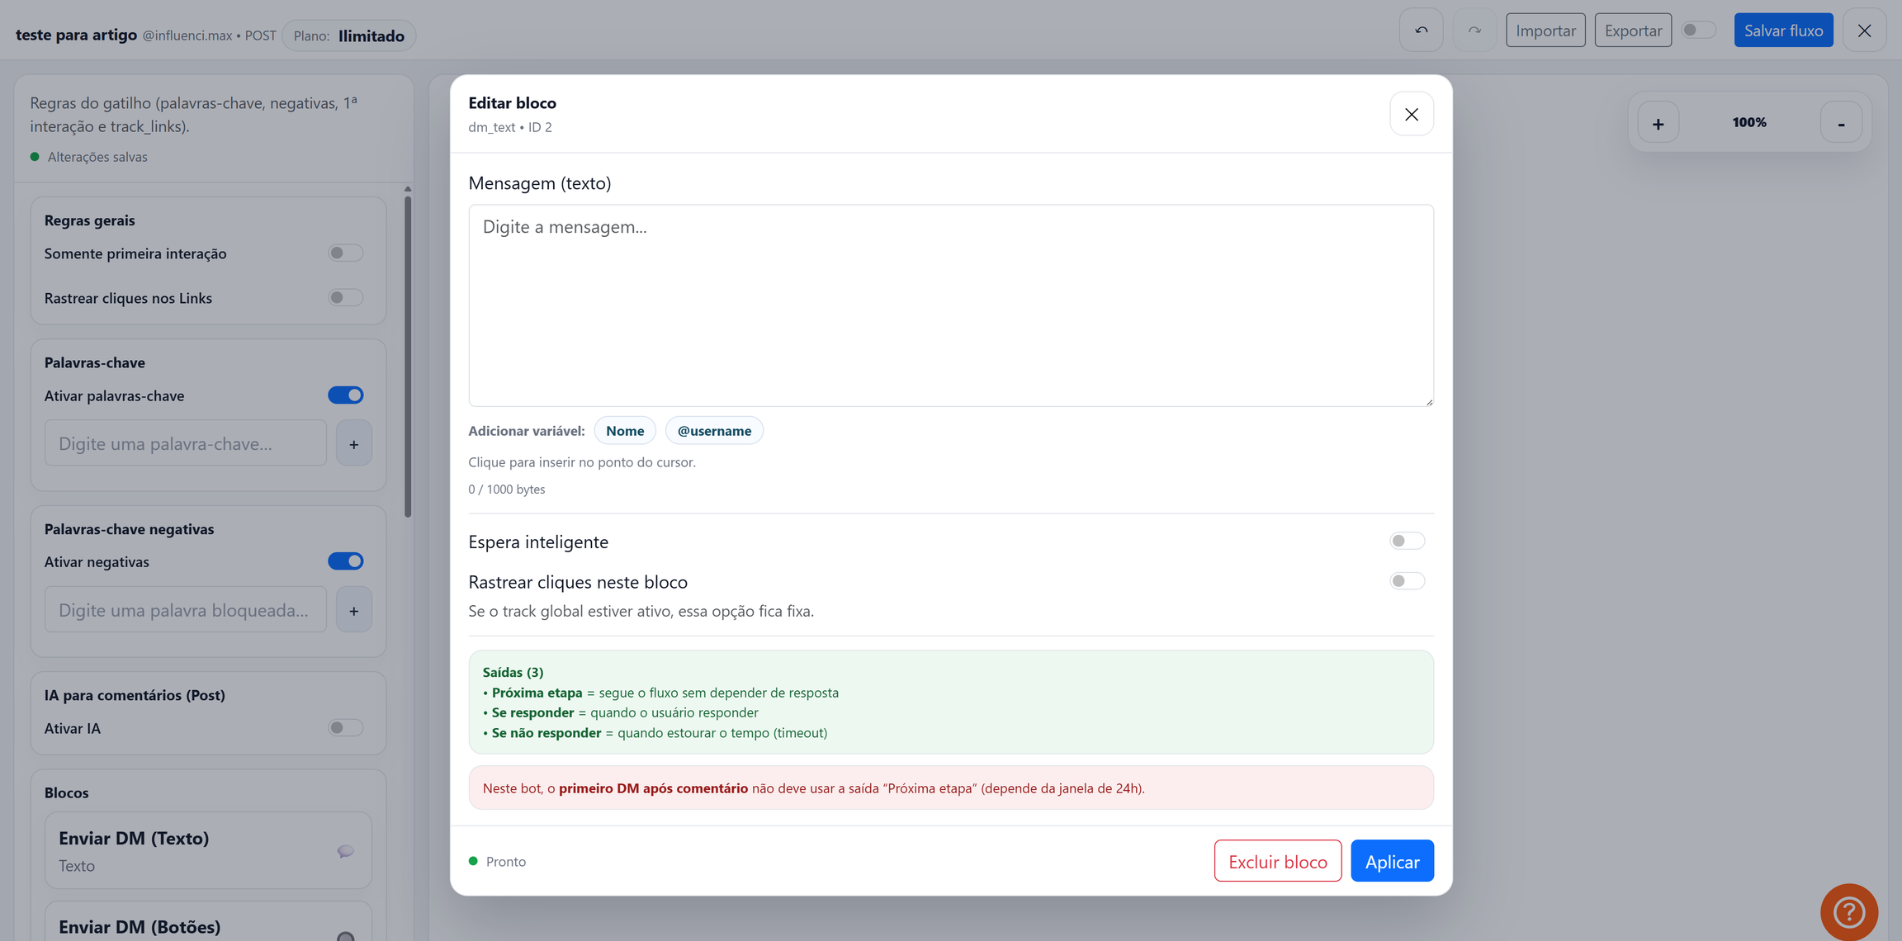Add keyword with plus button
1902x941 pixels.
[x=354, y=444]
